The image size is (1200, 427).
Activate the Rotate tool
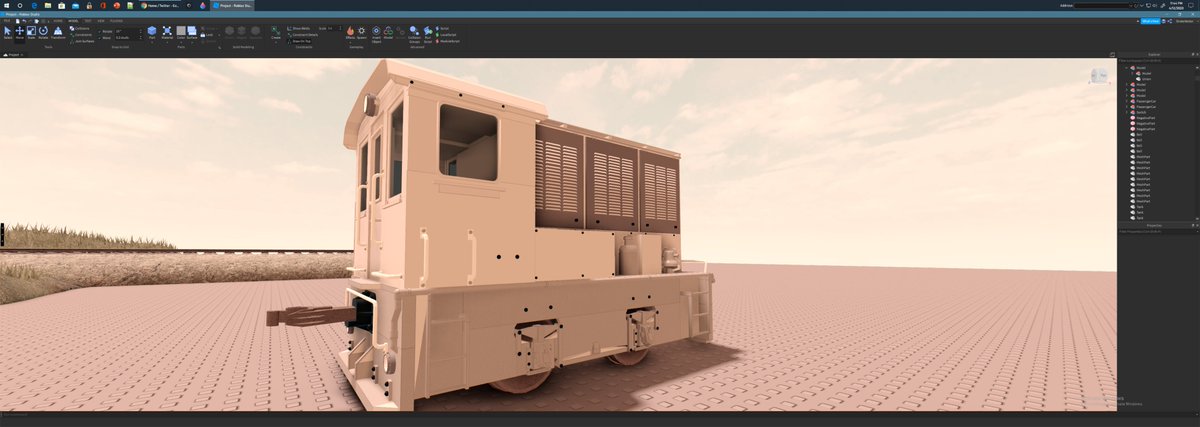click(43, 33)
